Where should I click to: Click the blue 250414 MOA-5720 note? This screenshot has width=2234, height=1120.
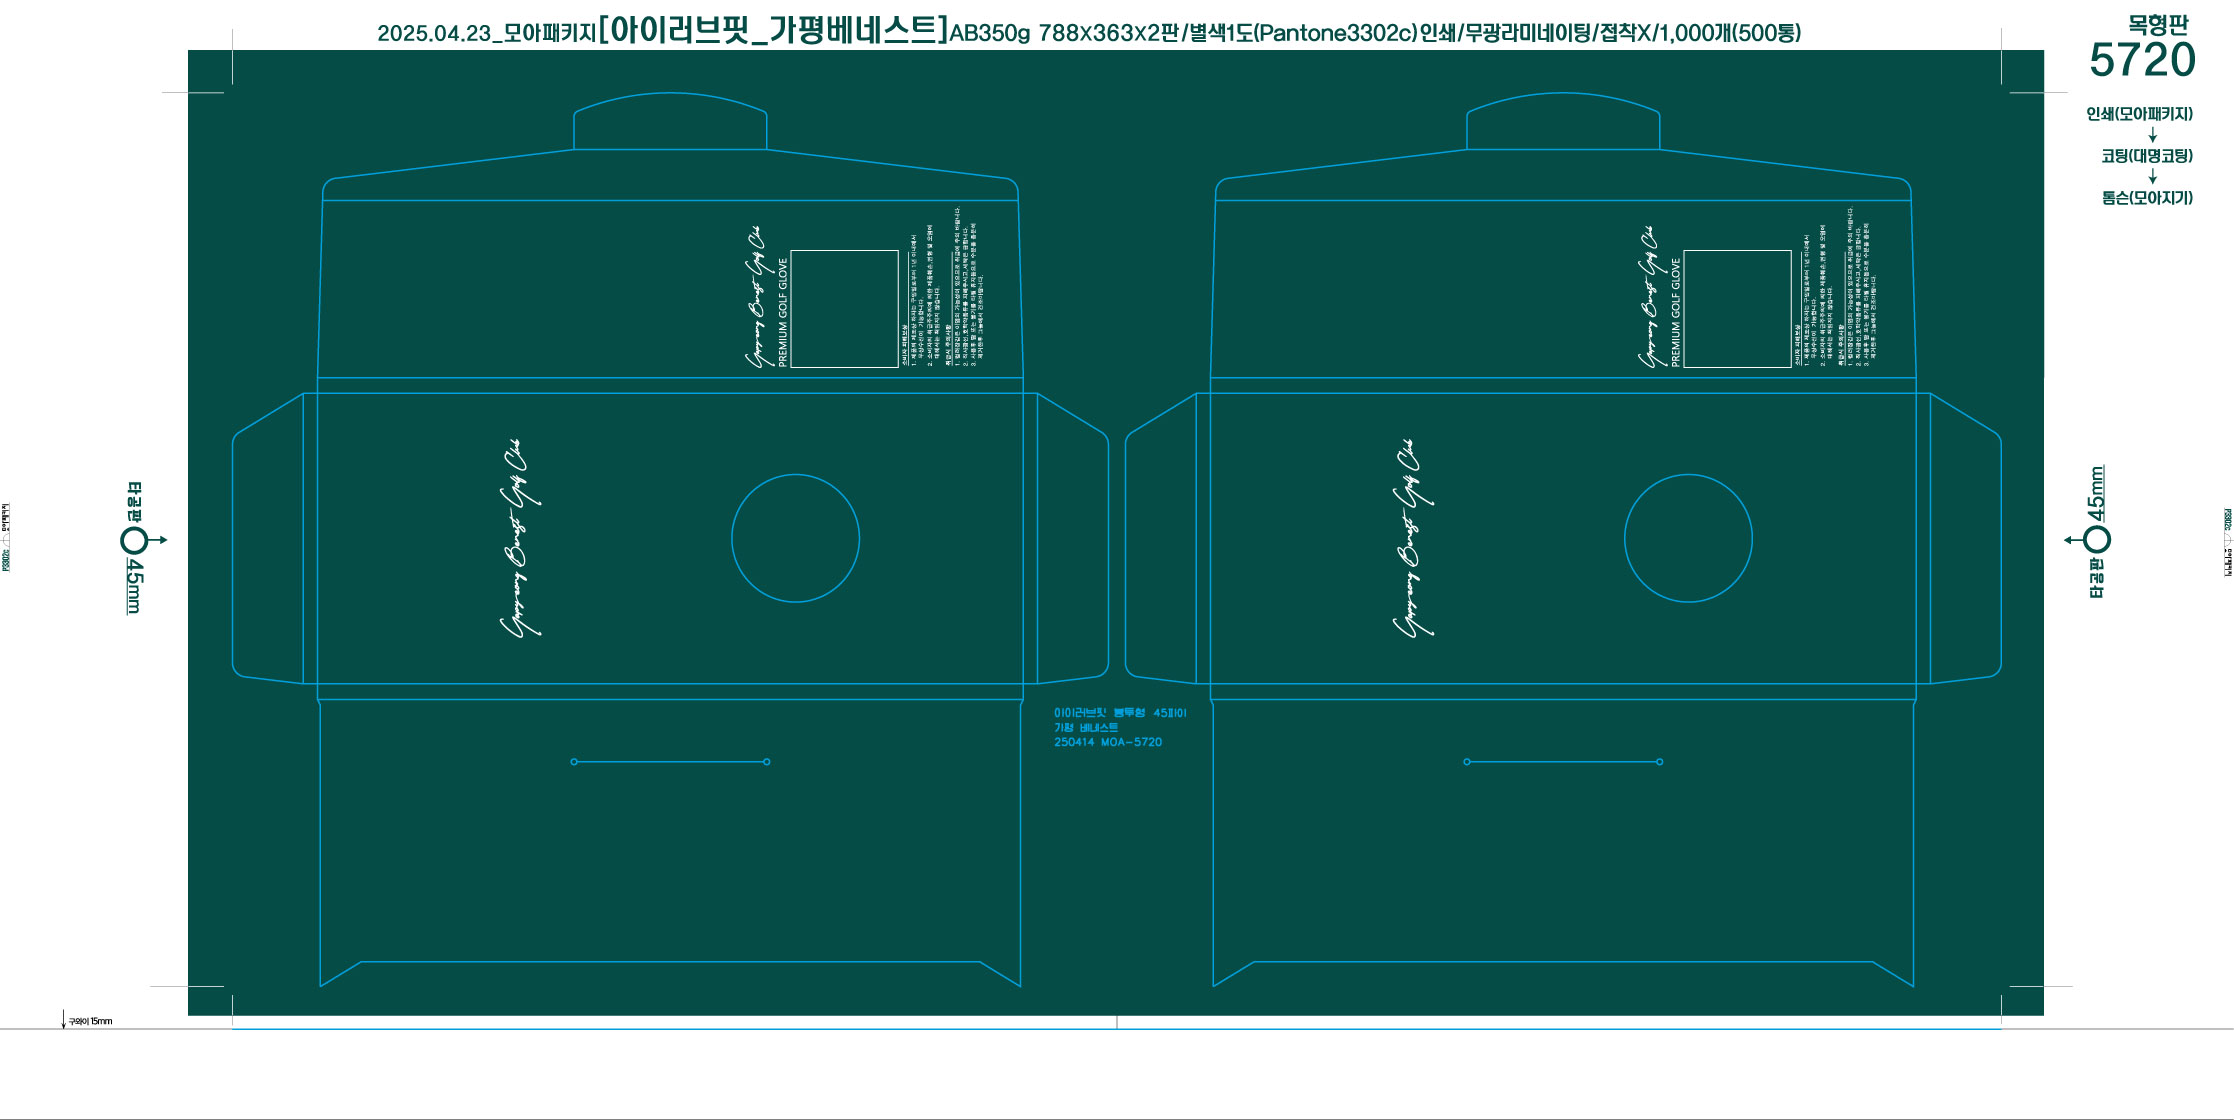[x=1107, y=742]
